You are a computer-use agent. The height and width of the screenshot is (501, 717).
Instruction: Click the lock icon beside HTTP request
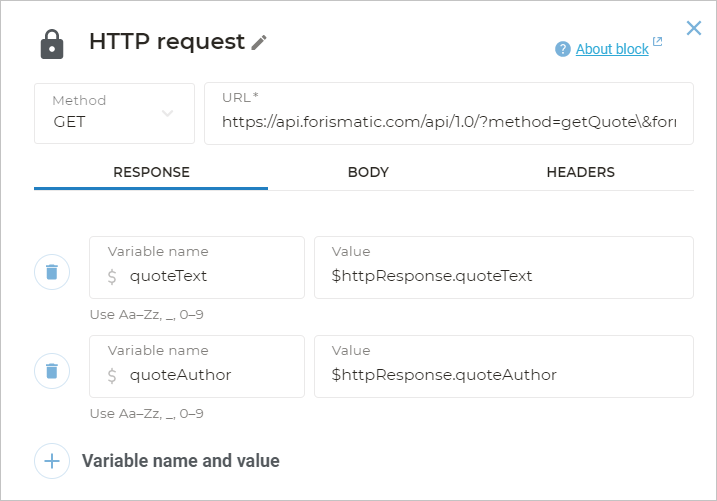click(51, 45)
